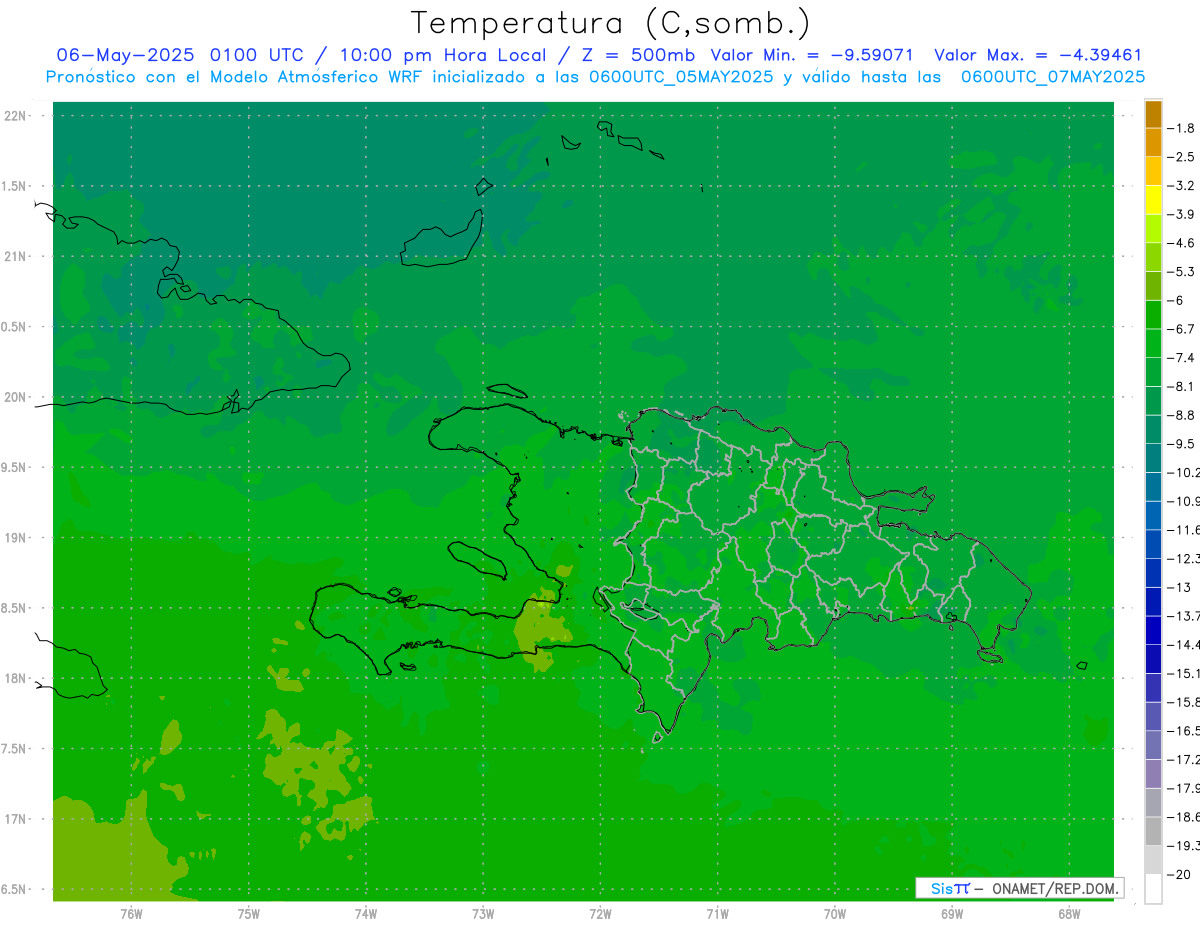Click 'Valor Max. = -4.39461' text
This screenshot has width=1200, height=927.
(1038, 55)
